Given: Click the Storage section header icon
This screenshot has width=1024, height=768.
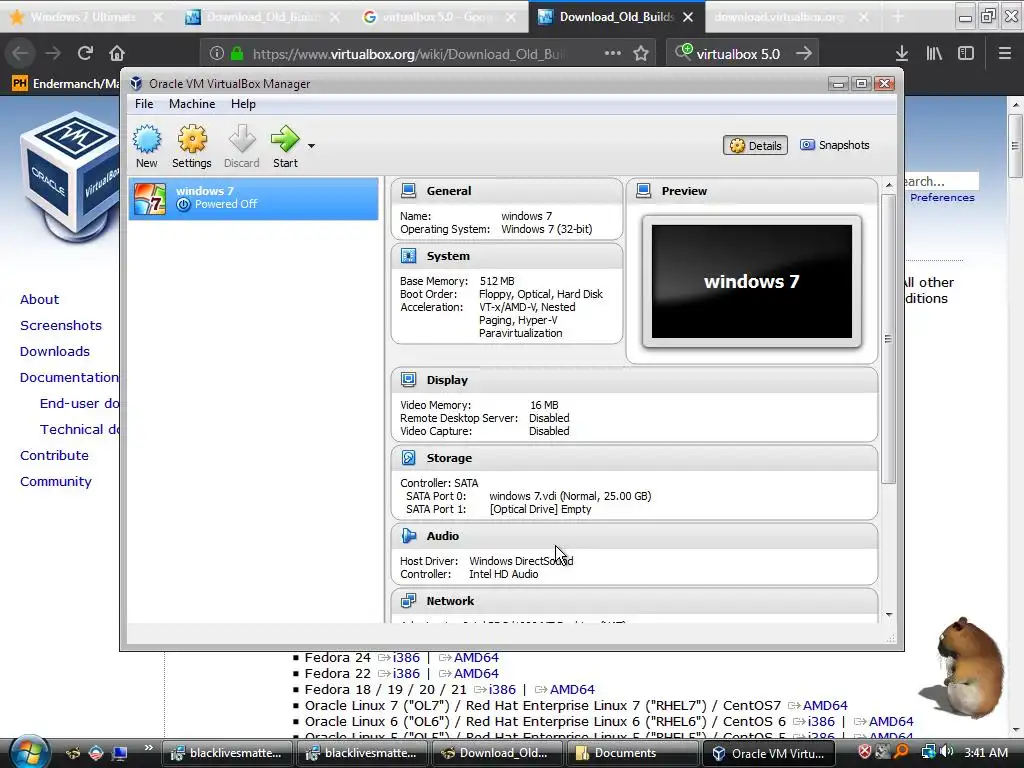Looking at the screenshot, I should point(409,458).
